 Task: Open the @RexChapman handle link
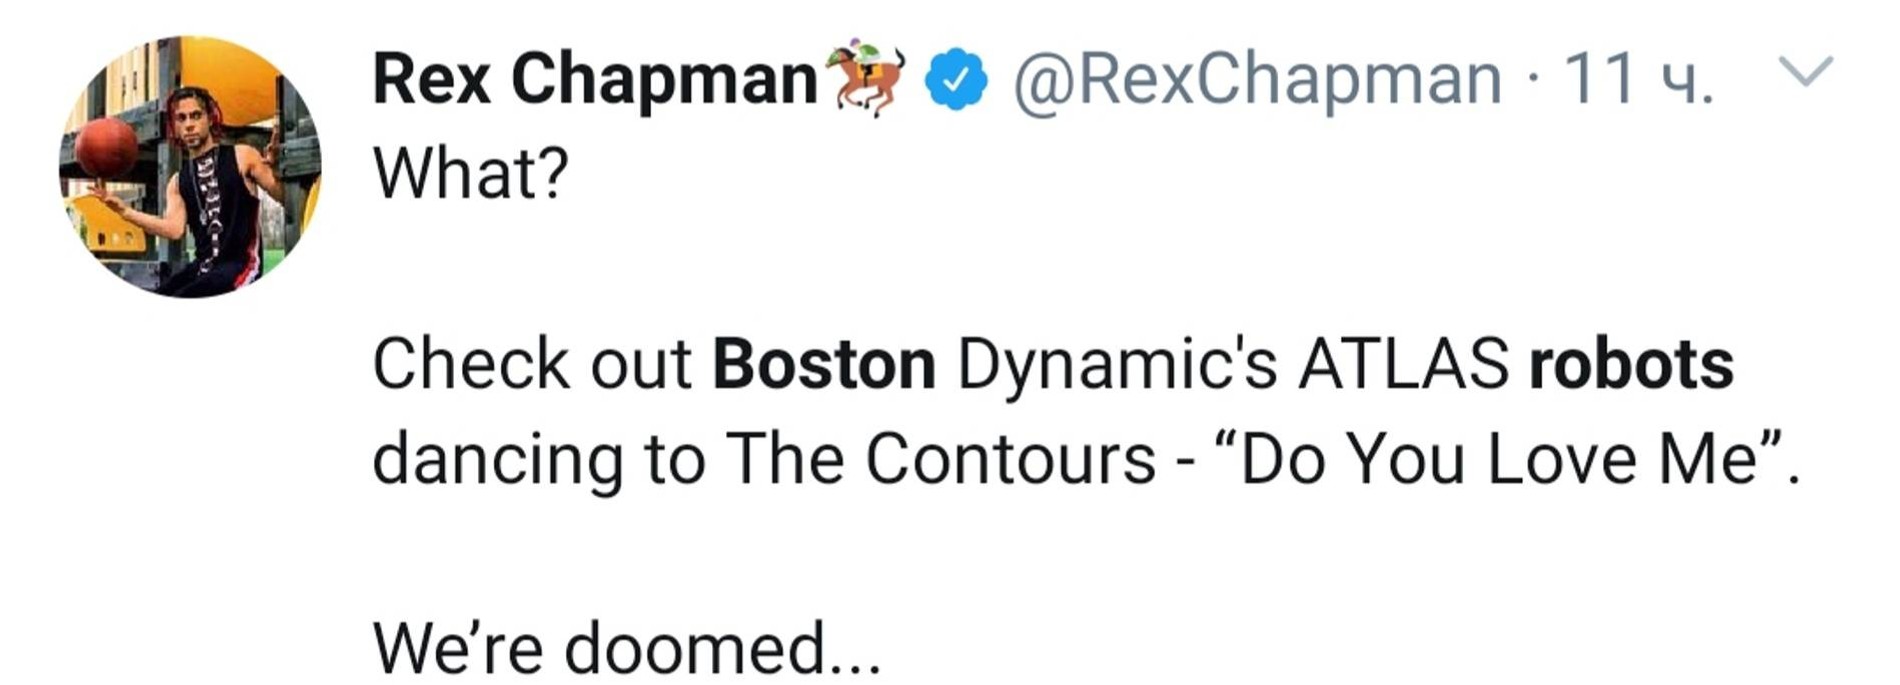click(x=1257, y=79)
